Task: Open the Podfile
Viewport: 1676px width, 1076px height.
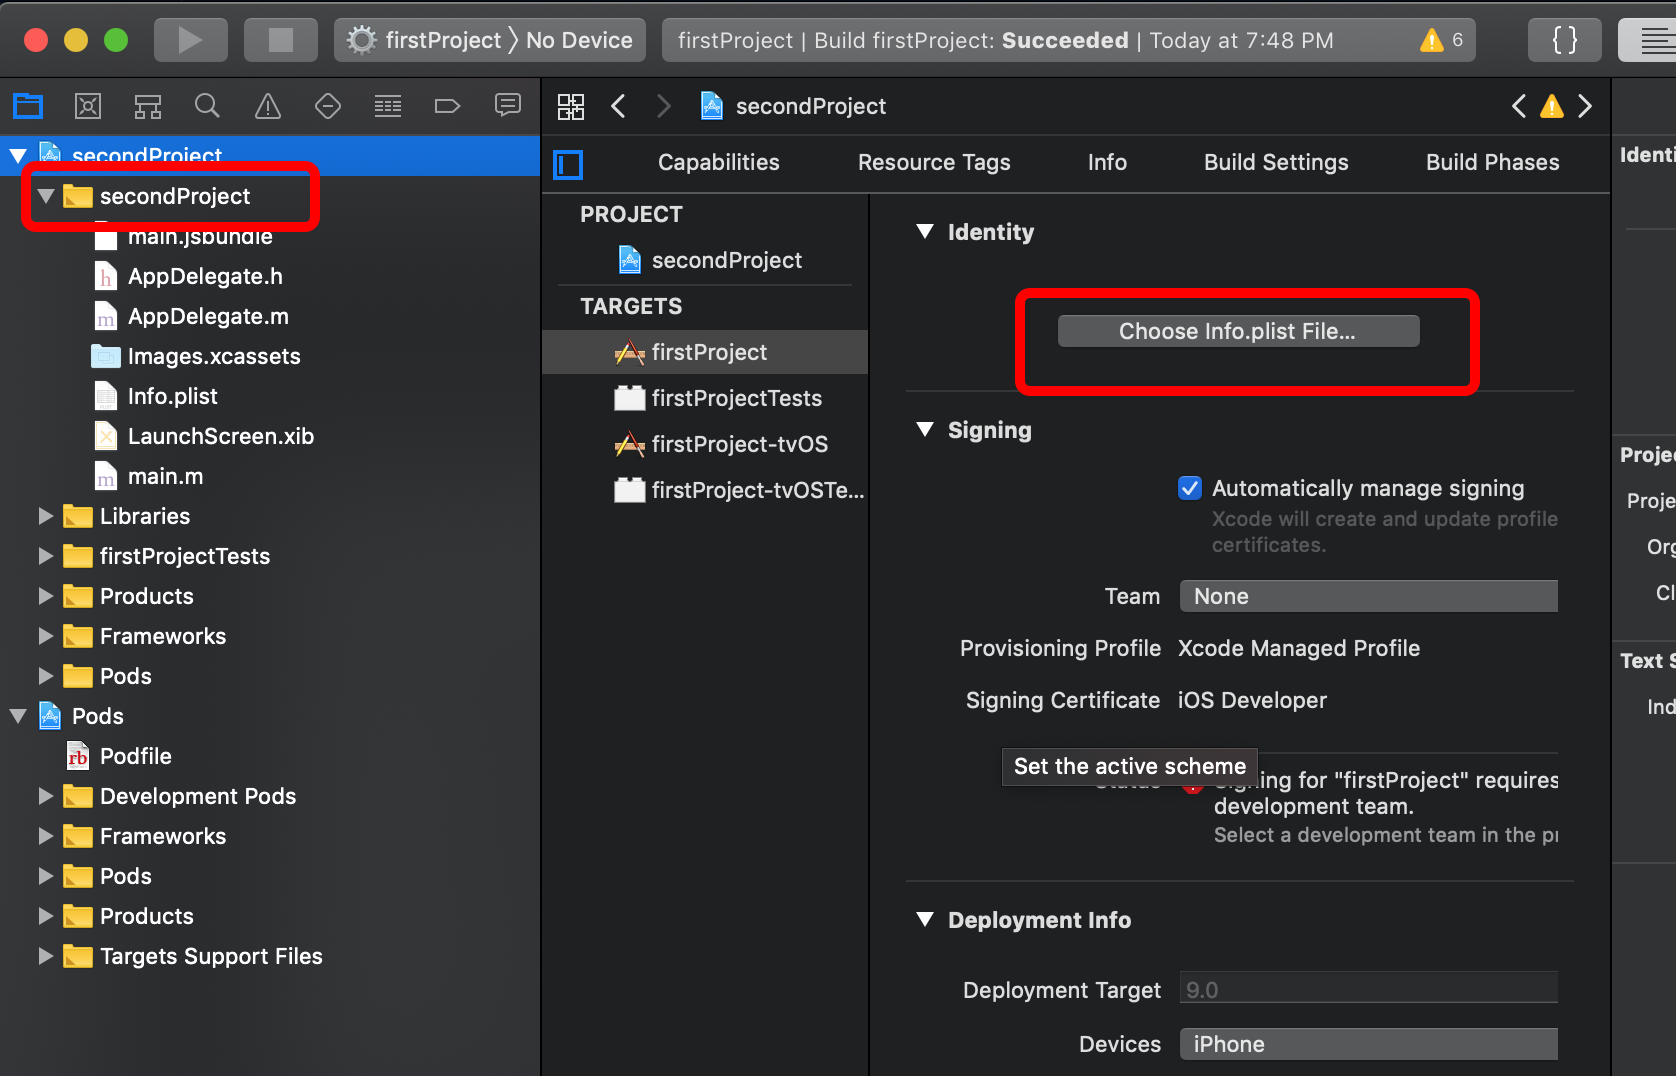Action: [x=135, y=756]
